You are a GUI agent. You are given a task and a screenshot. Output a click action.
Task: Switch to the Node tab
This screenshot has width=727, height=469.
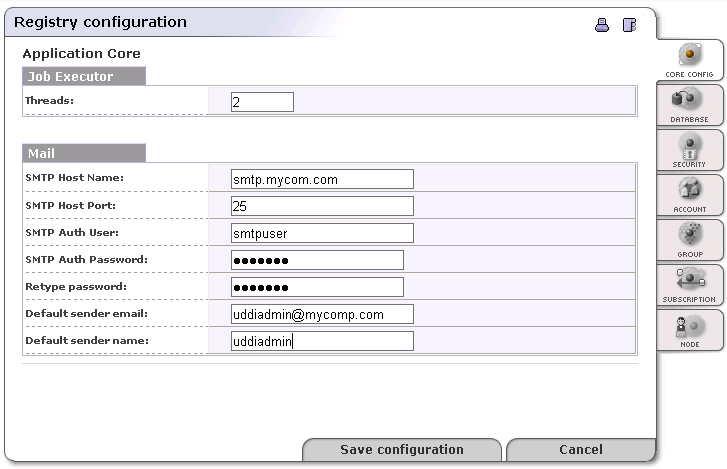tap(689, 330)
